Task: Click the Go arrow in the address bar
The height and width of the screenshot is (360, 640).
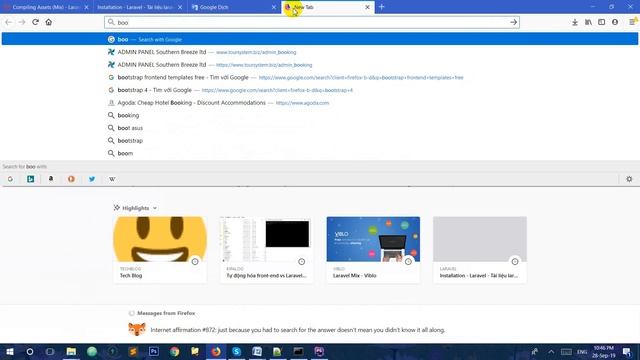Action: [x=513, y=22]
